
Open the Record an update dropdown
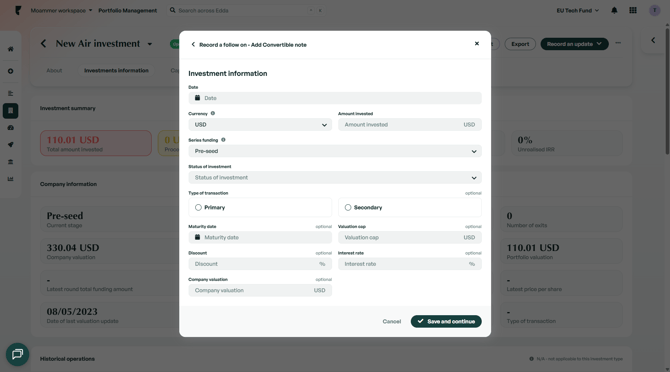(574, 44)
